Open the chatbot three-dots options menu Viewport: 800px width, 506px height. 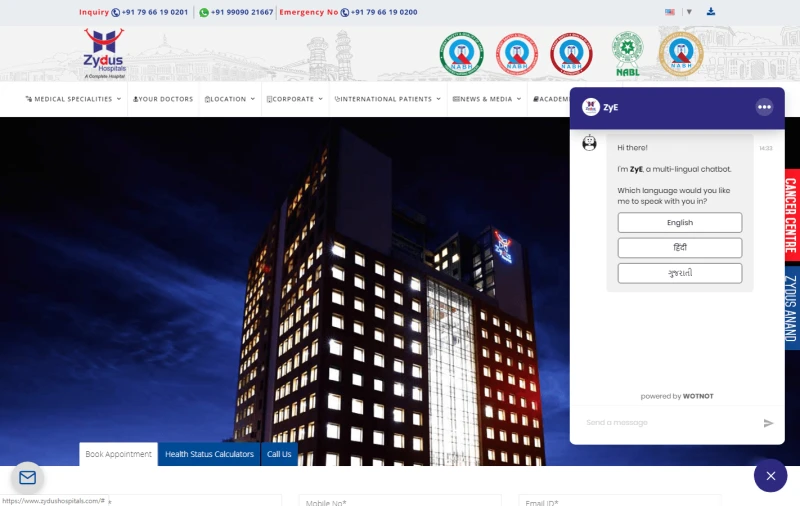point(764,107)
